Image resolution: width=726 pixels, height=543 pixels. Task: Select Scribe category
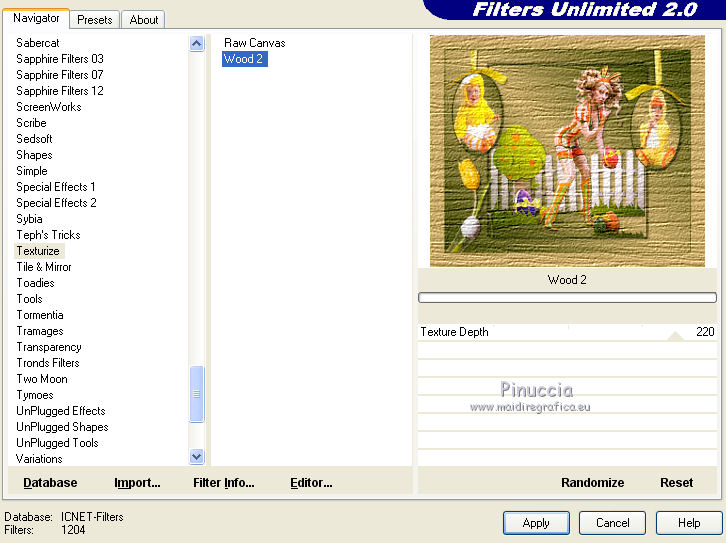point(31,123)
